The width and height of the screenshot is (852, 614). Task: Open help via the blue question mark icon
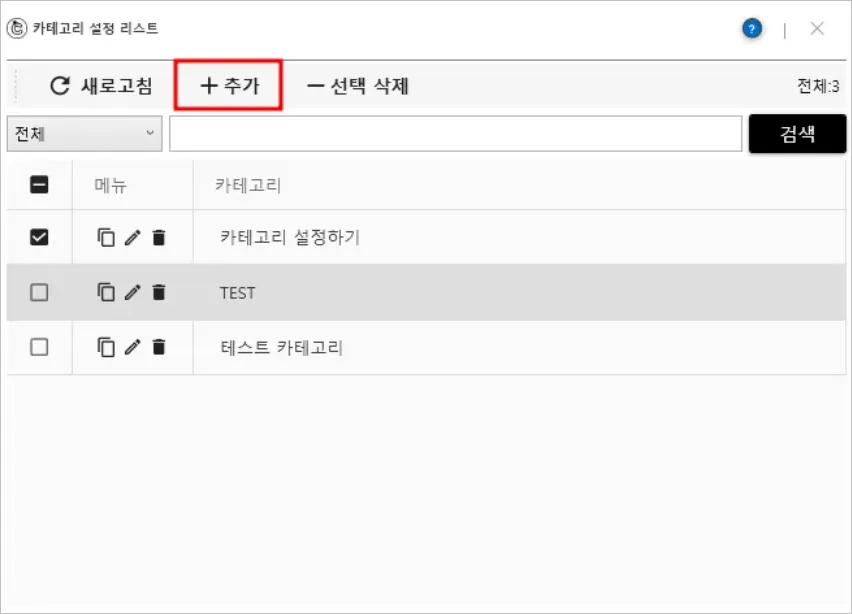(752, 28)
